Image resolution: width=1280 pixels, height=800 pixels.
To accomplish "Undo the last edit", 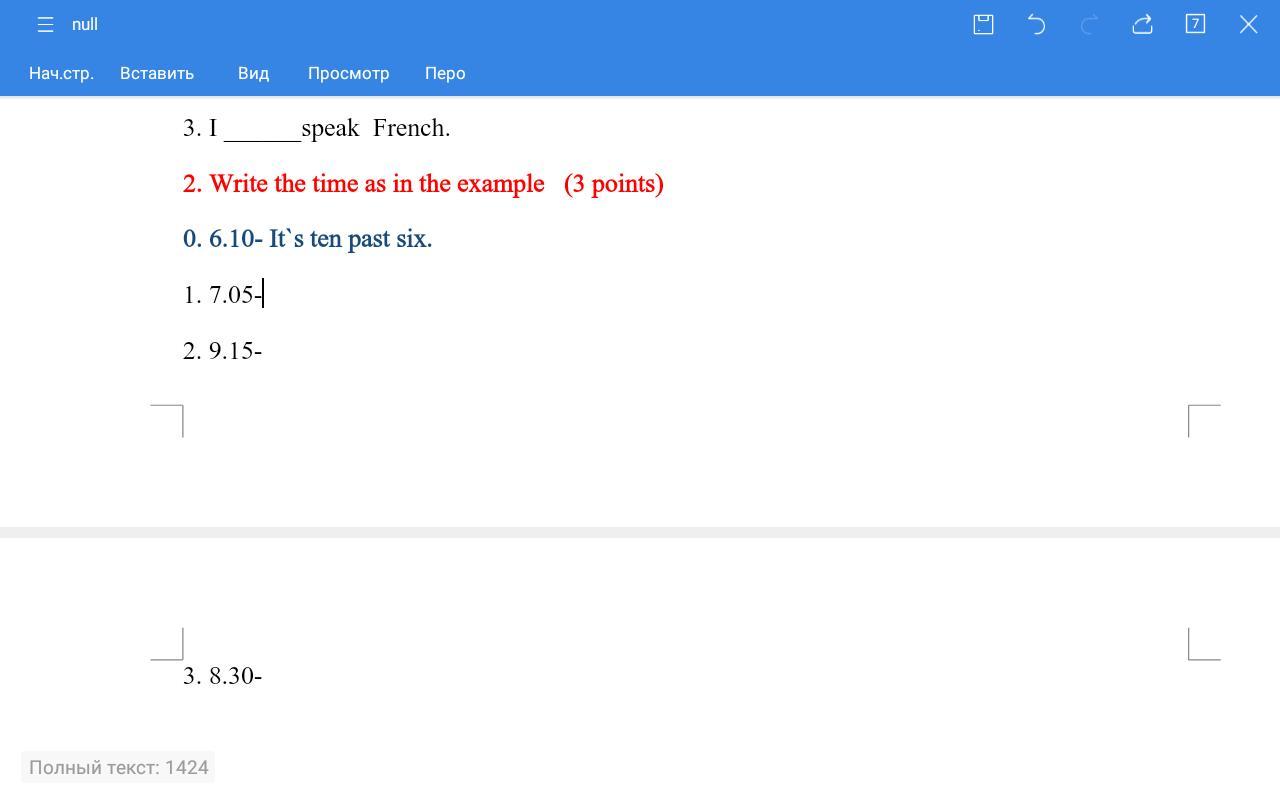I will pos(1036,24).
